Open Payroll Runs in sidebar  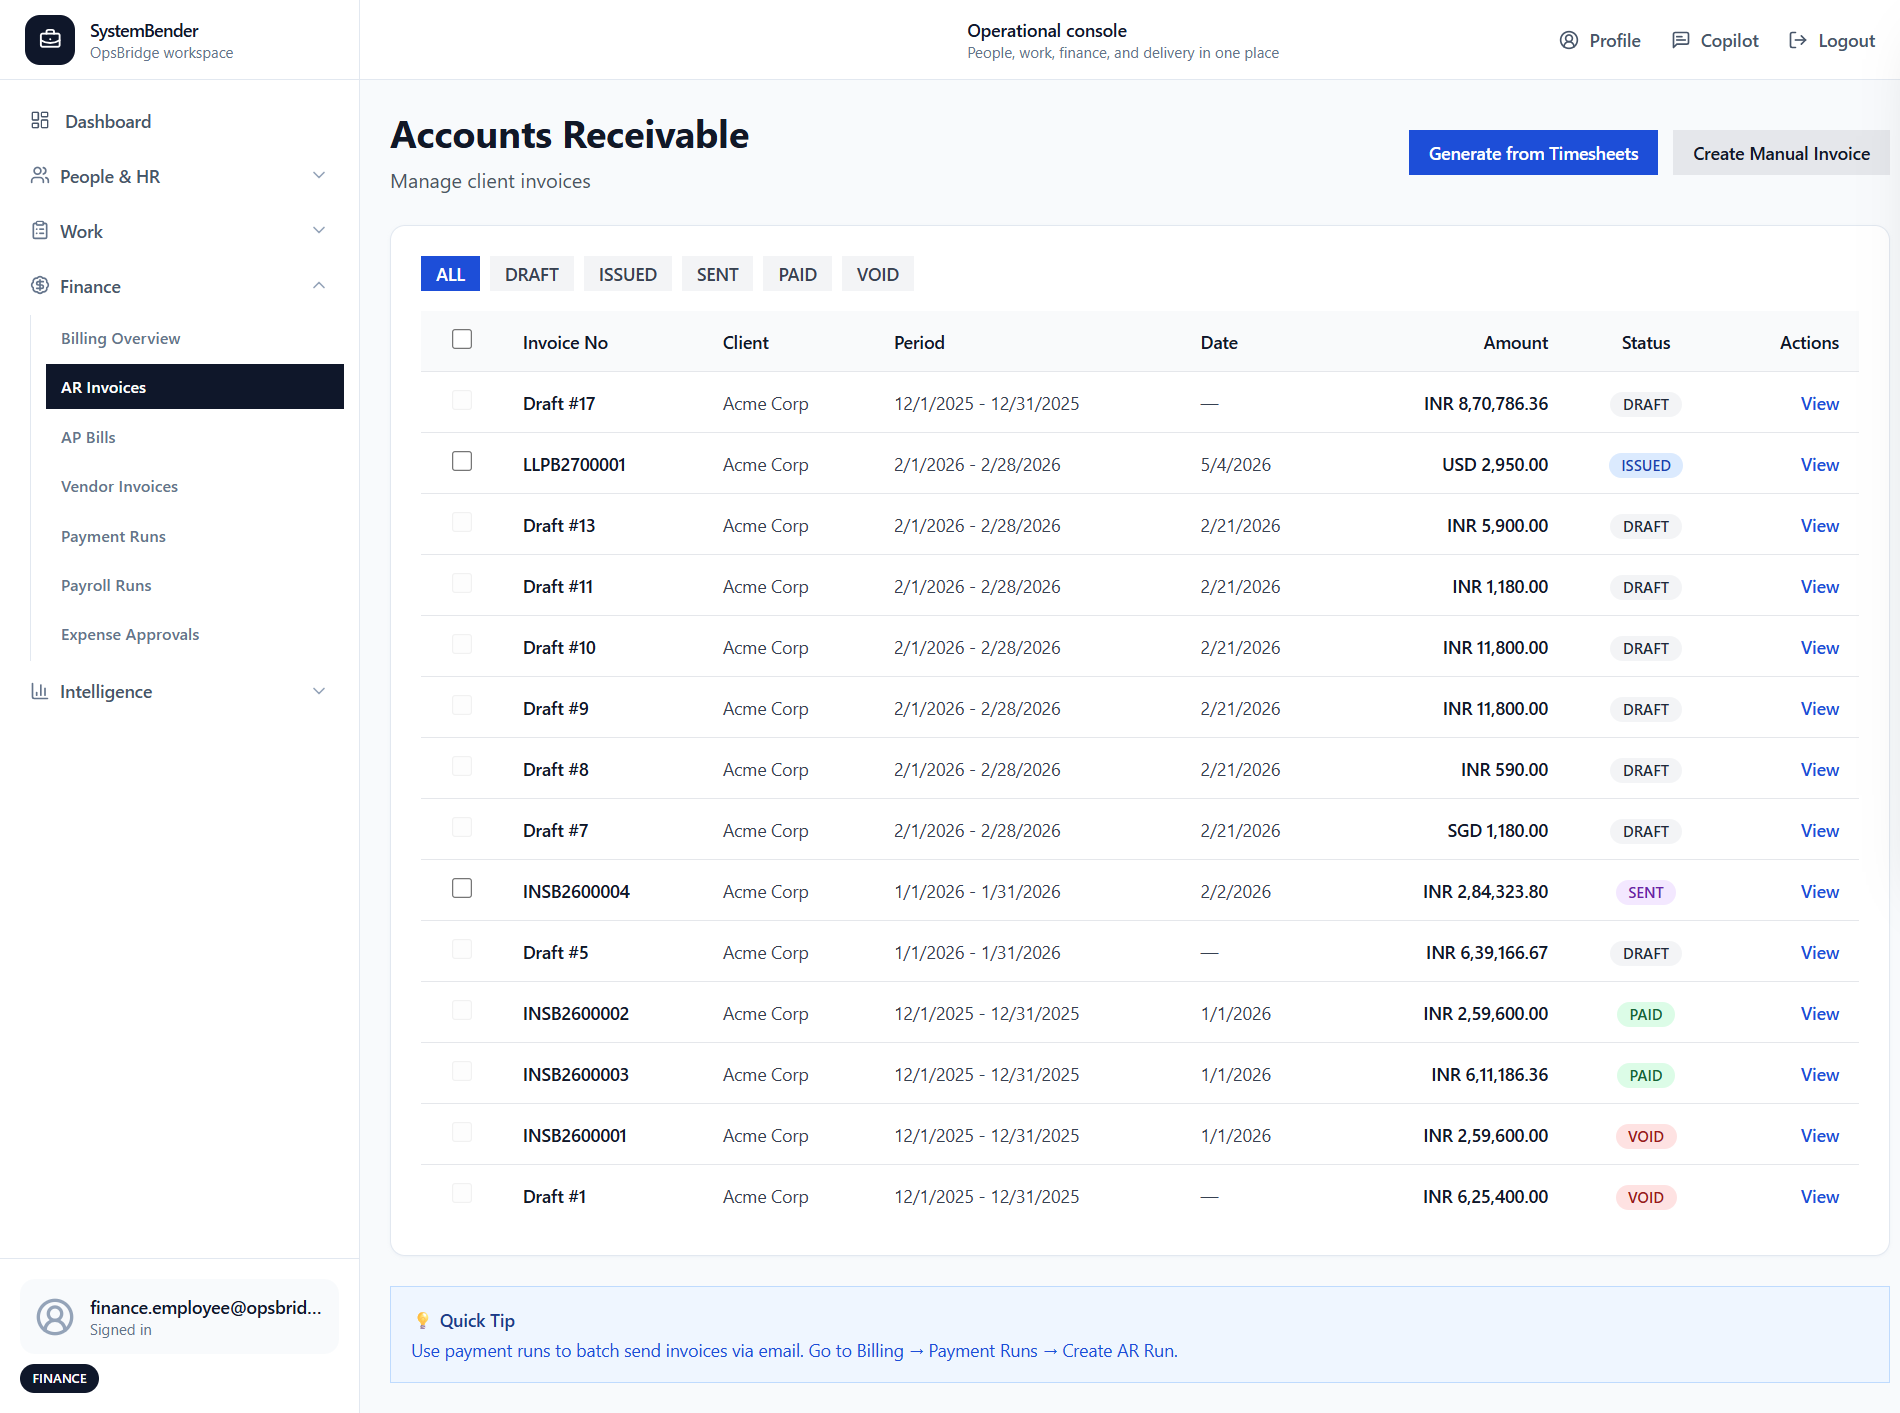(195, 585)
